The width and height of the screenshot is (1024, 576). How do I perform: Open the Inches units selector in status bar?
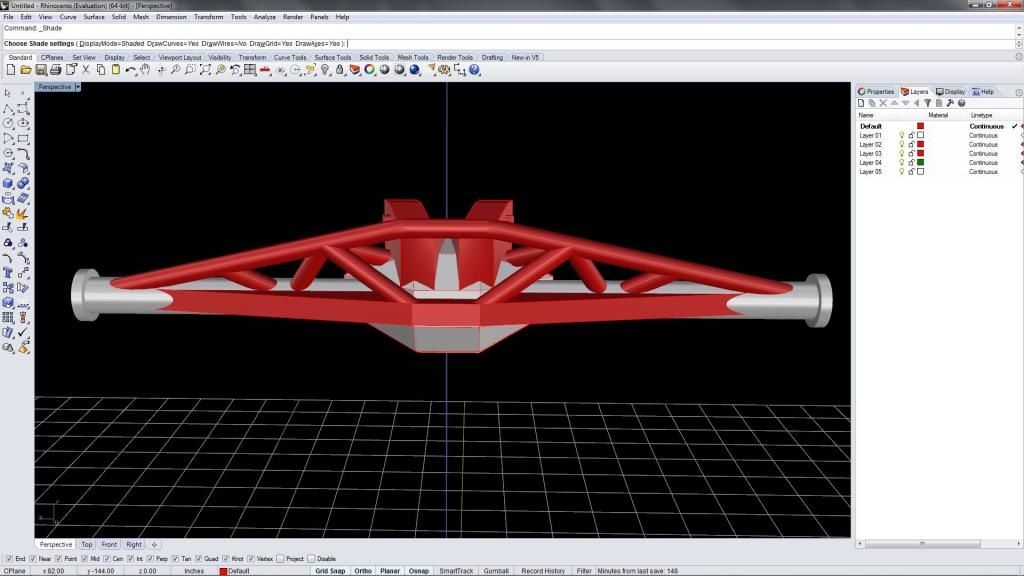[194, 571]
